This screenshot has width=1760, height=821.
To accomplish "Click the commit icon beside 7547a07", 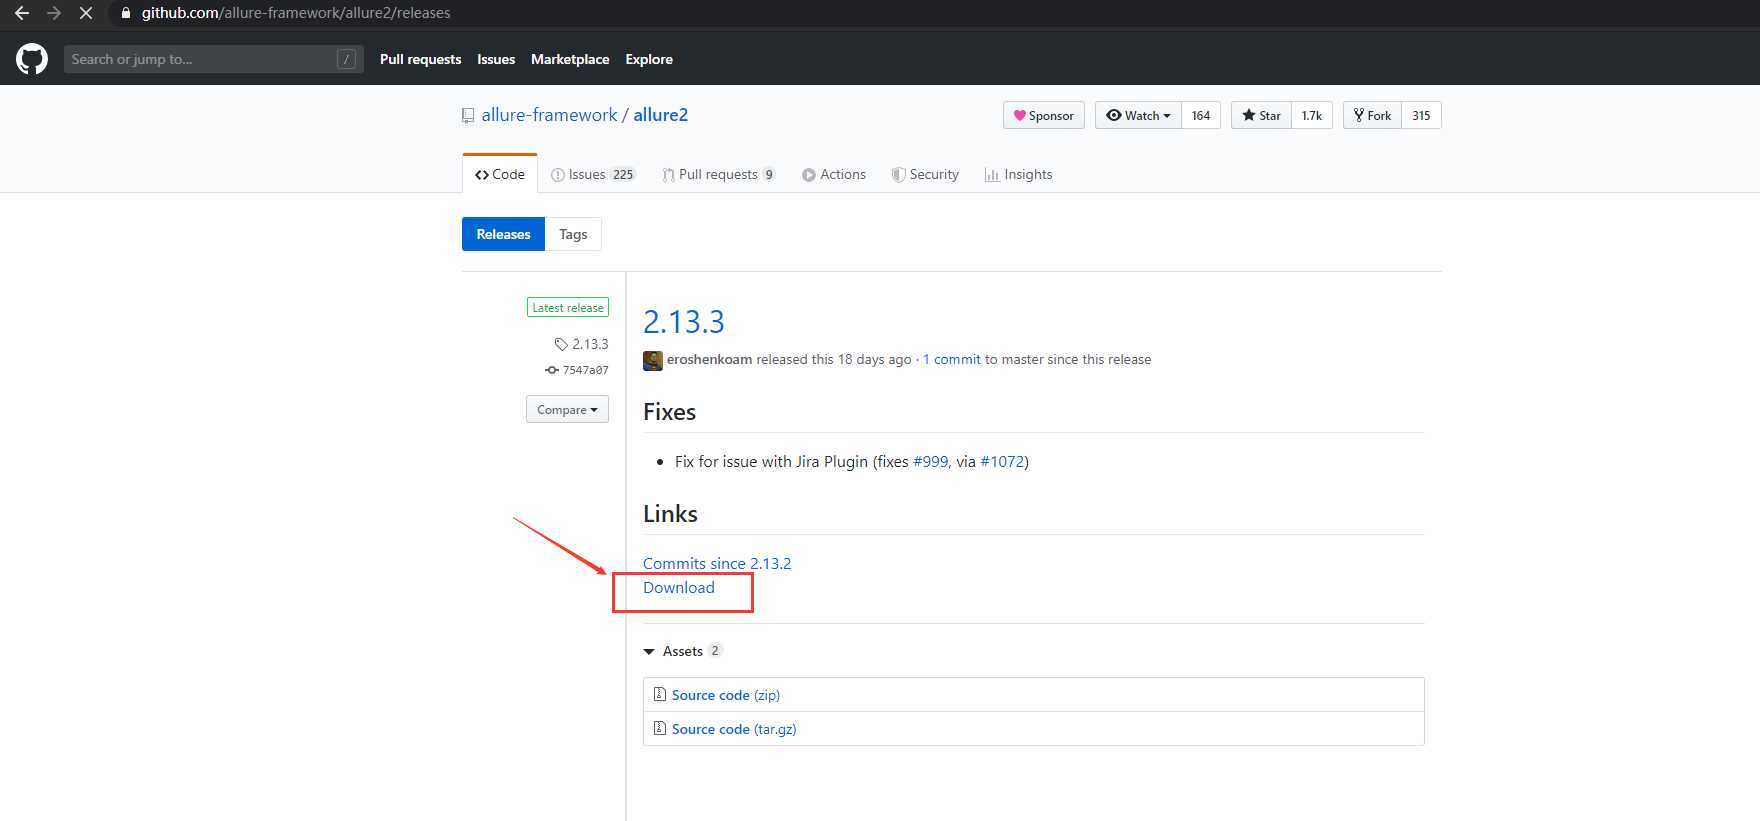I will [x=552, y=370].
